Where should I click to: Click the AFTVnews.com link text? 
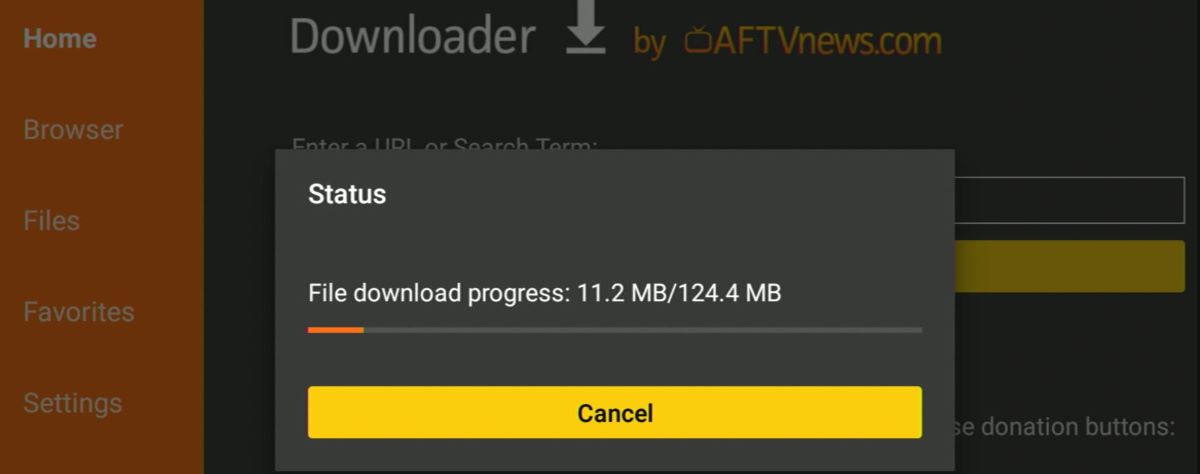coord(813,41)
